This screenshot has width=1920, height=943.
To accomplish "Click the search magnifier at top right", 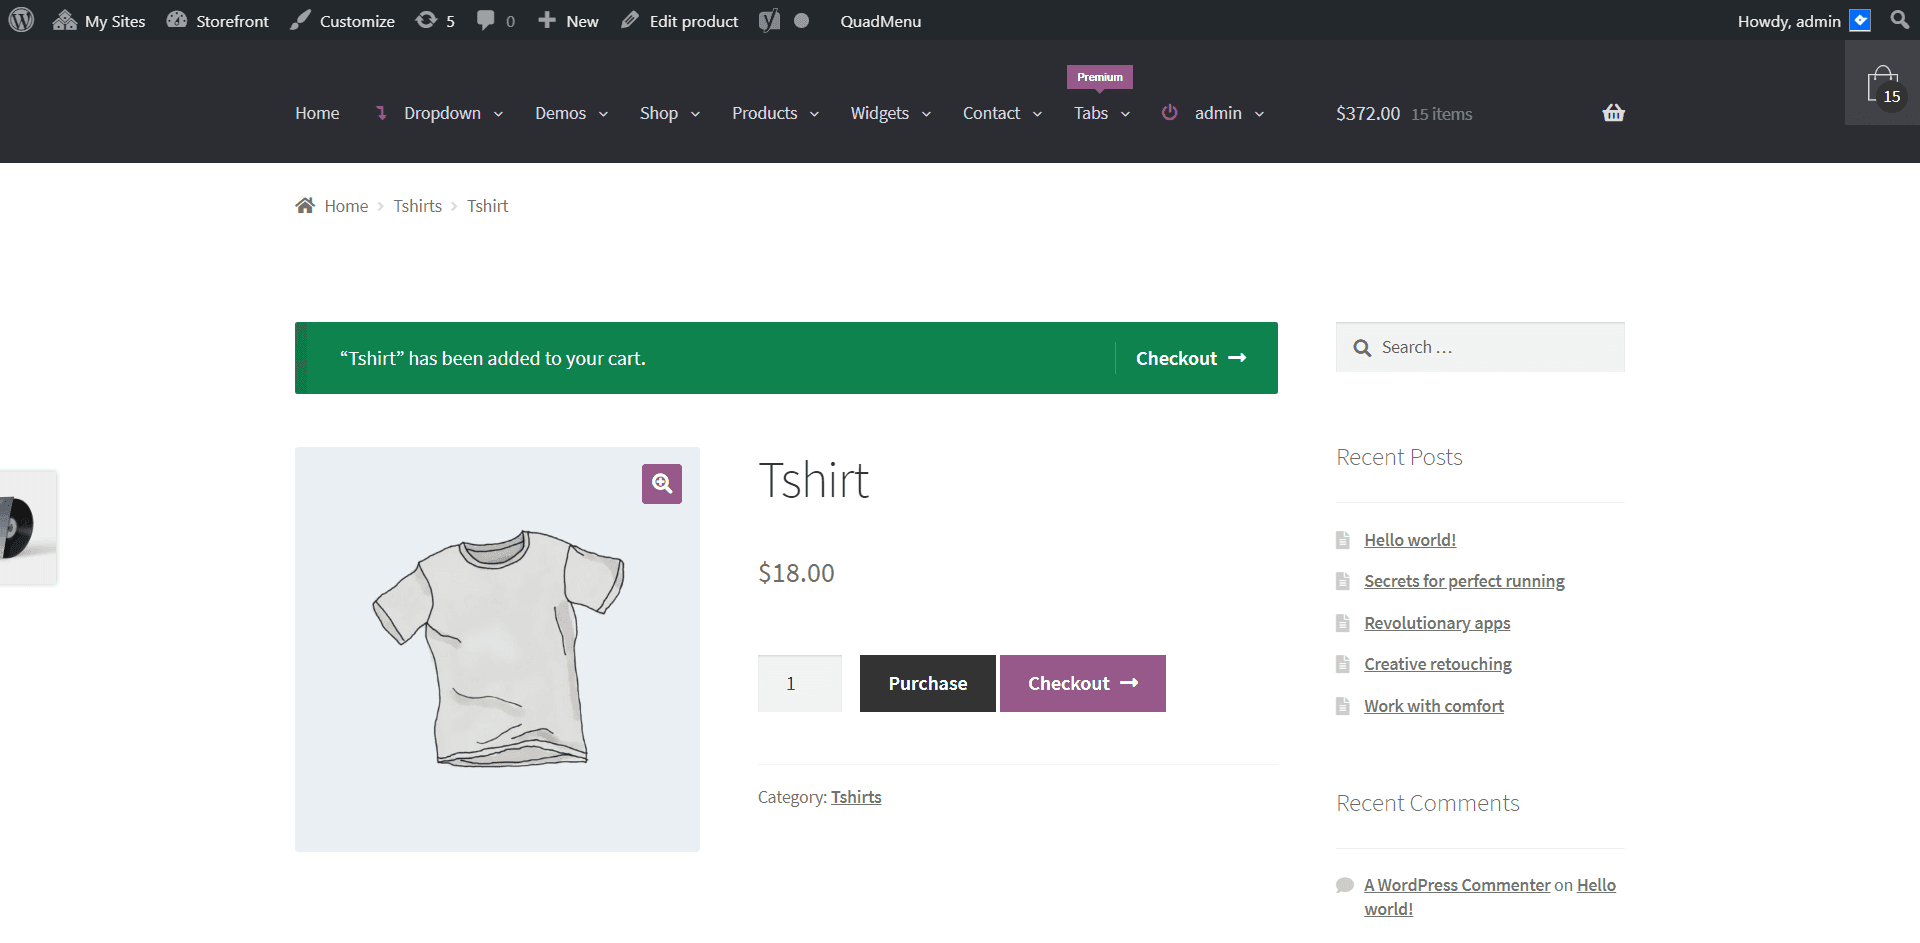I will 1899,20.
